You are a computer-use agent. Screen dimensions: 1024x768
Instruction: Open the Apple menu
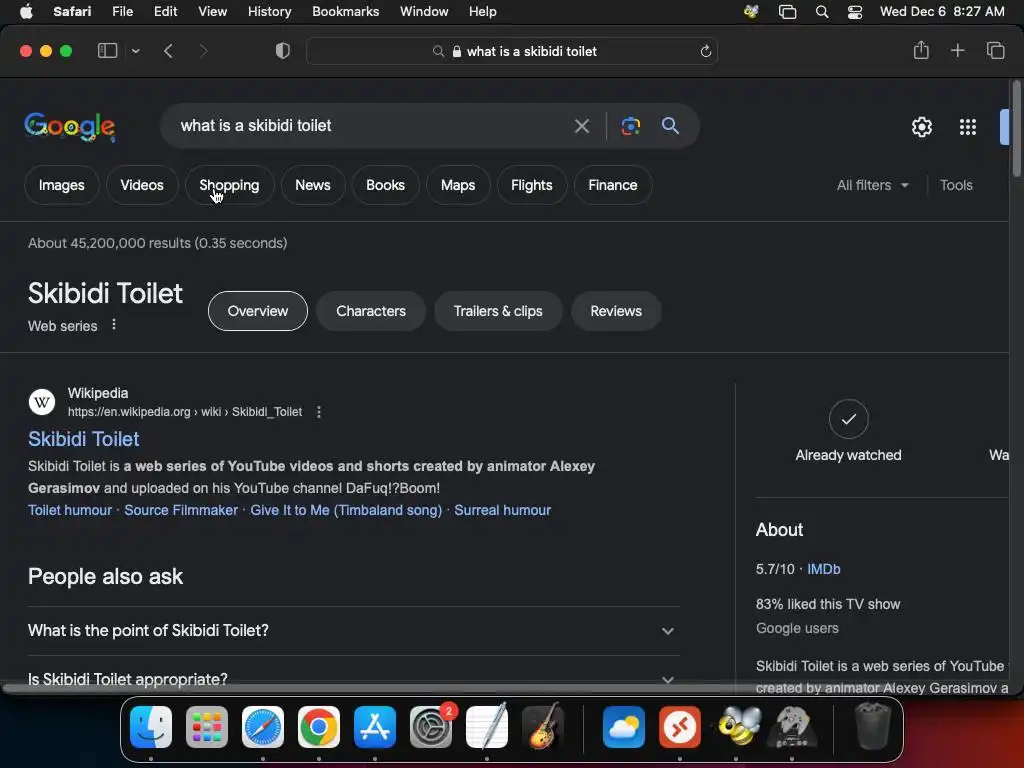tap(26, 12)
